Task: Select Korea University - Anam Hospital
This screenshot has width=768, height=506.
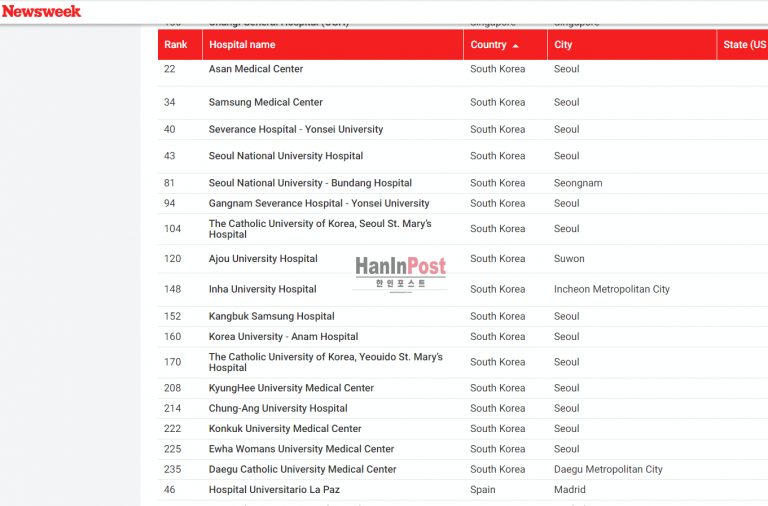Action: (283, 336)
